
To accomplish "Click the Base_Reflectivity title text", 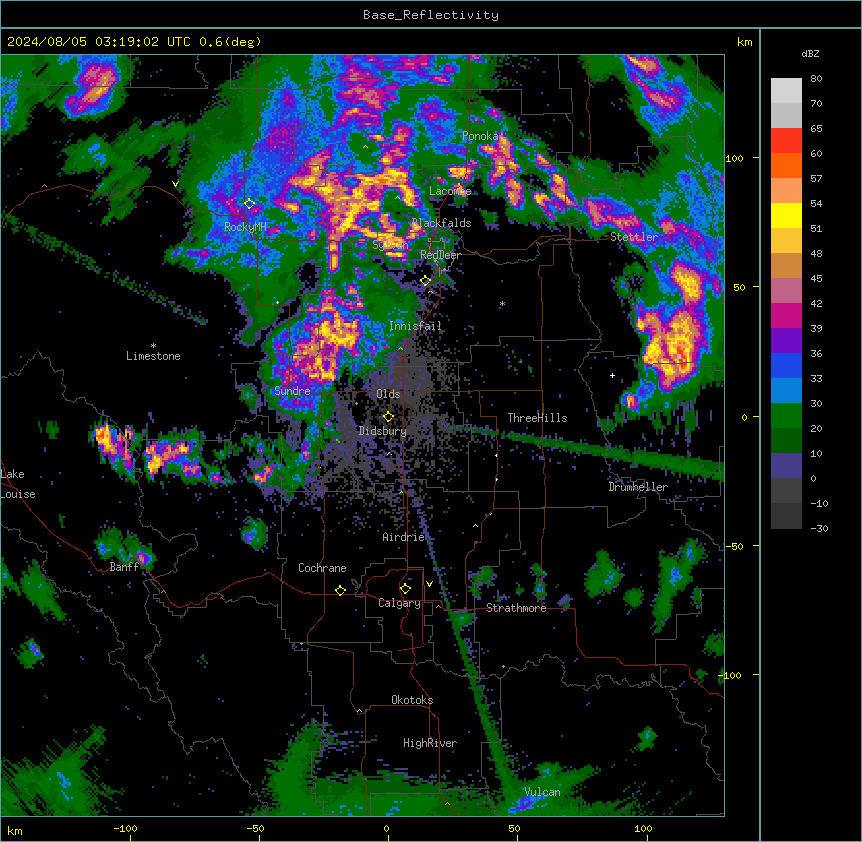I will coord(431,15).
